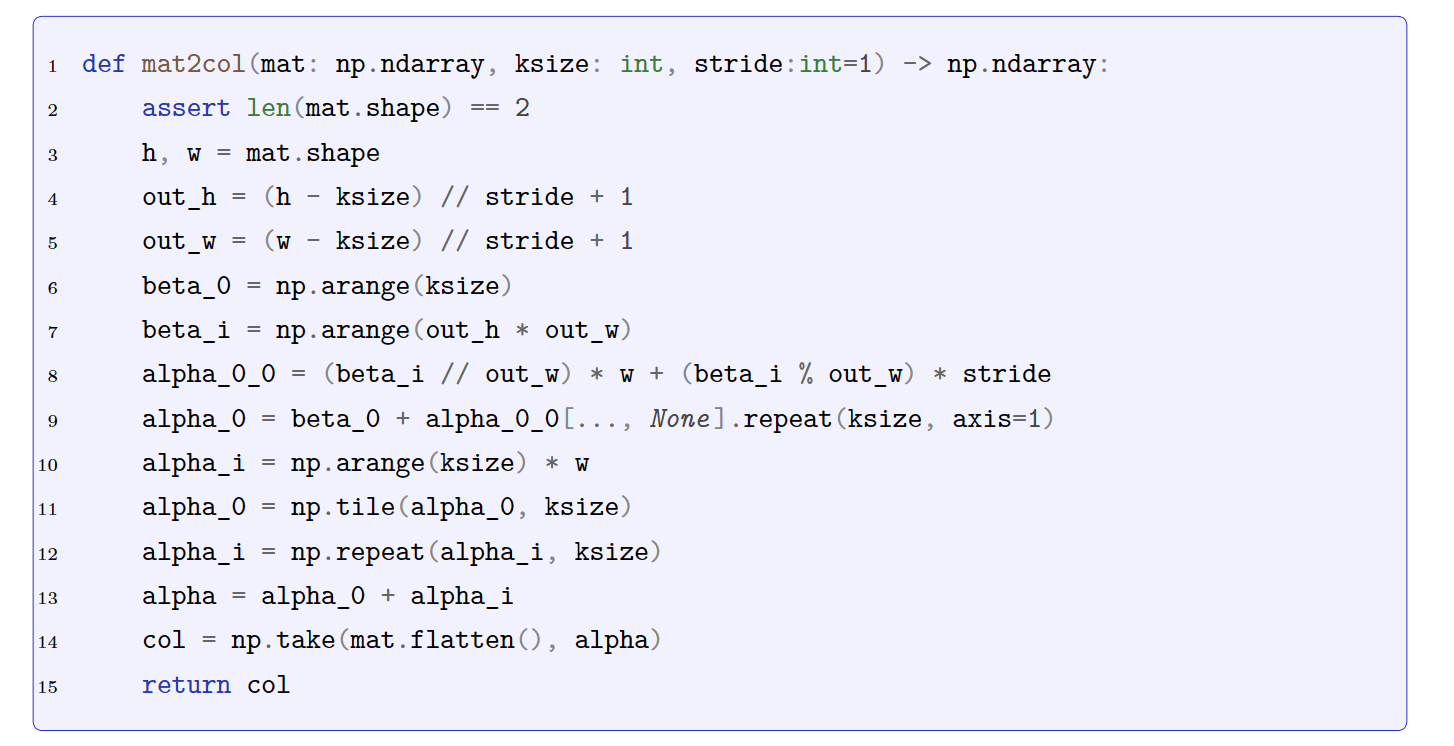
Task: Click line number 5 in the gutter
Action: 52,243
